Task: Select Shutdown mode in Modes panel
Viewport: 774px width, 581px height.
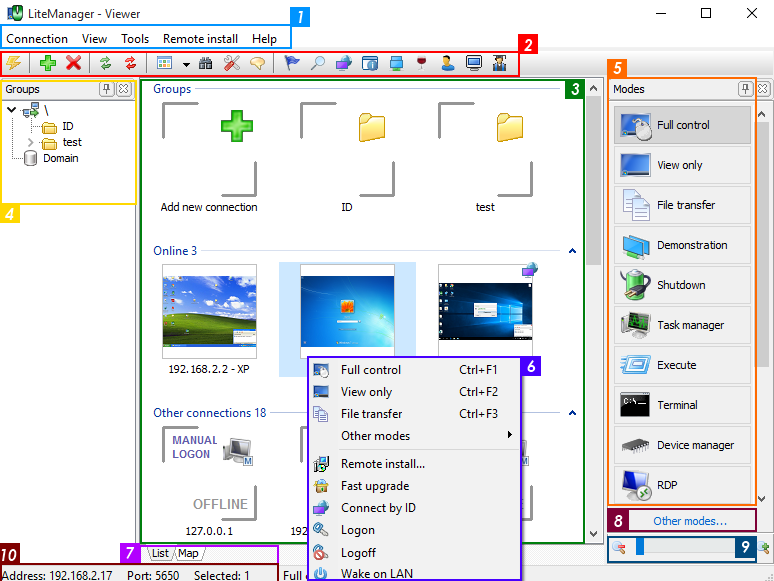Action: 682,285
